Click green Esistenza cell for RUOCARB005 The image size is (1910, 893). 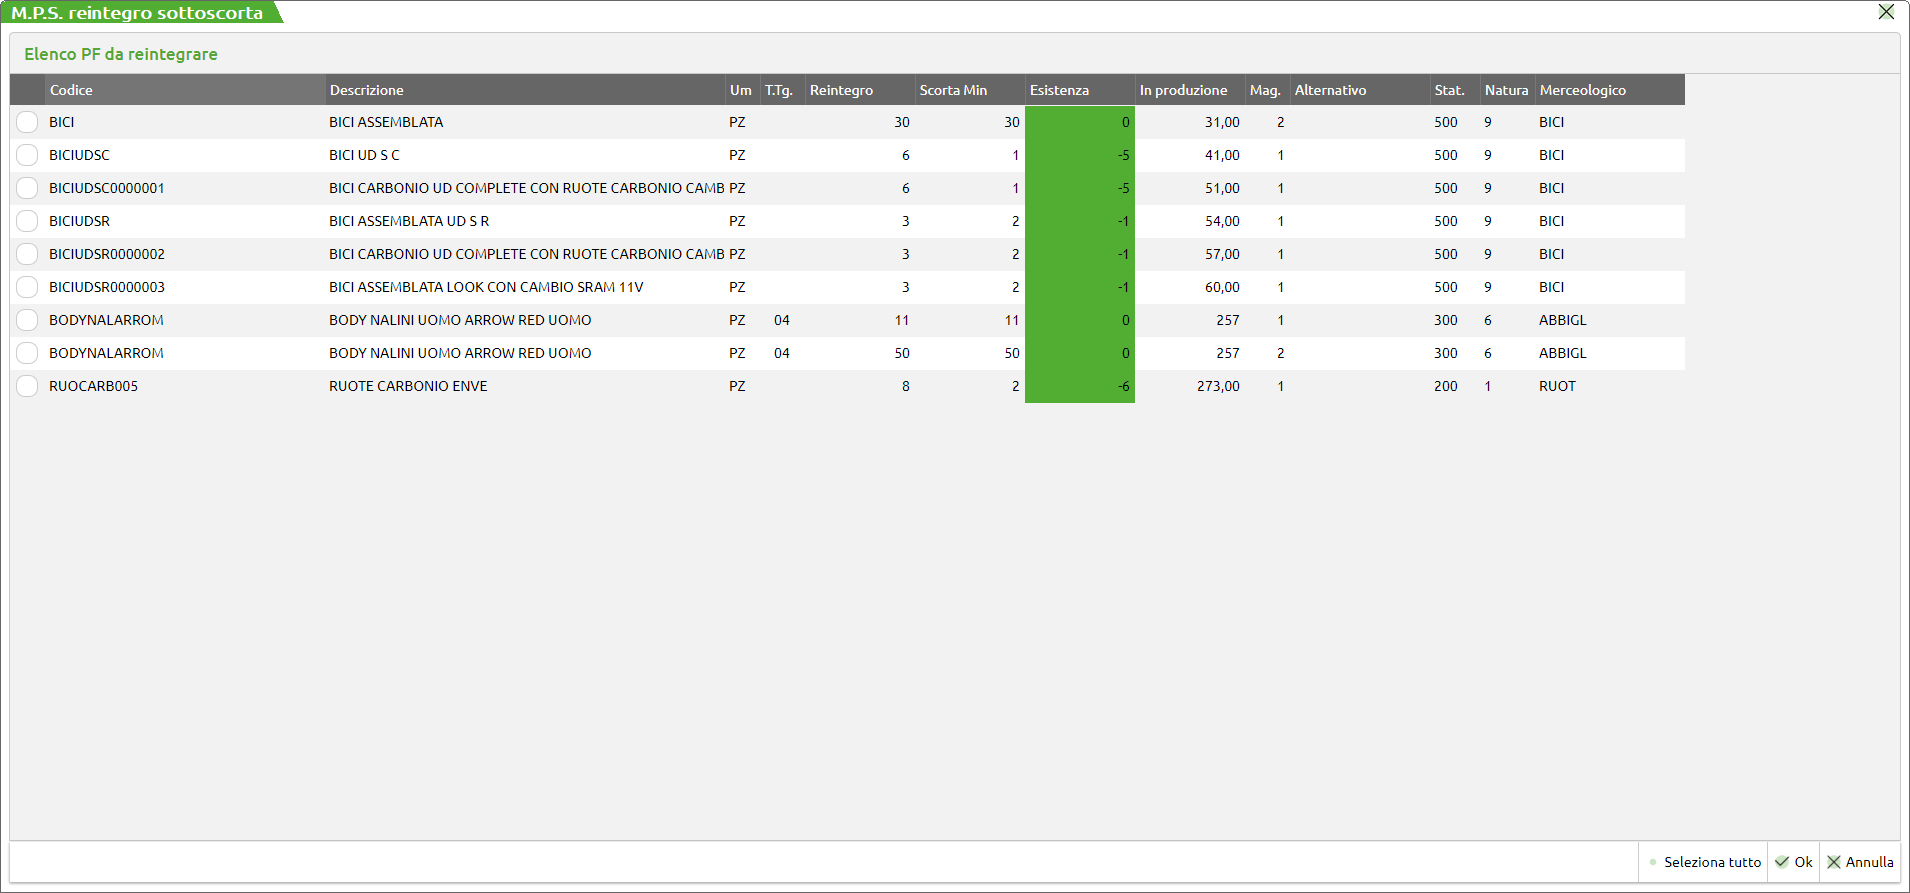coord(1080,386)
